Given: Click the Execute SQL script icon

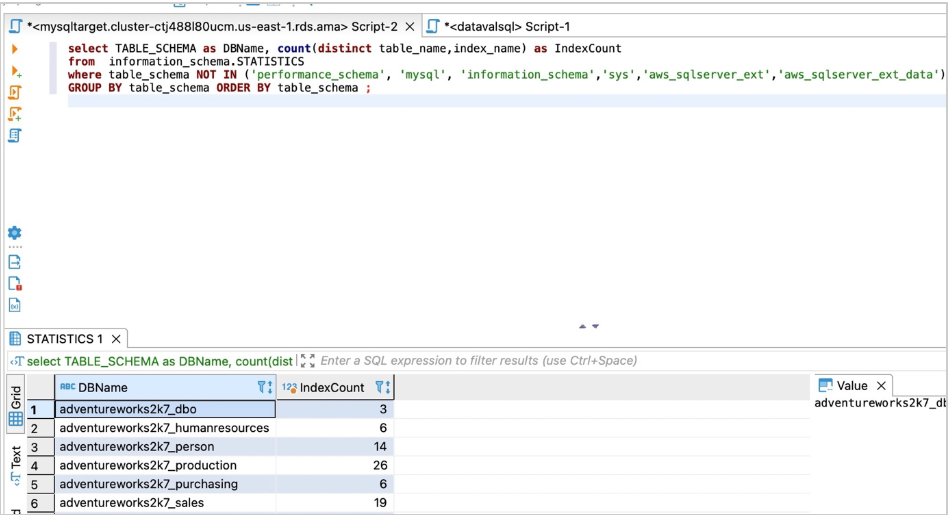Looking at the screenshot, I should [x=15, y=92].
